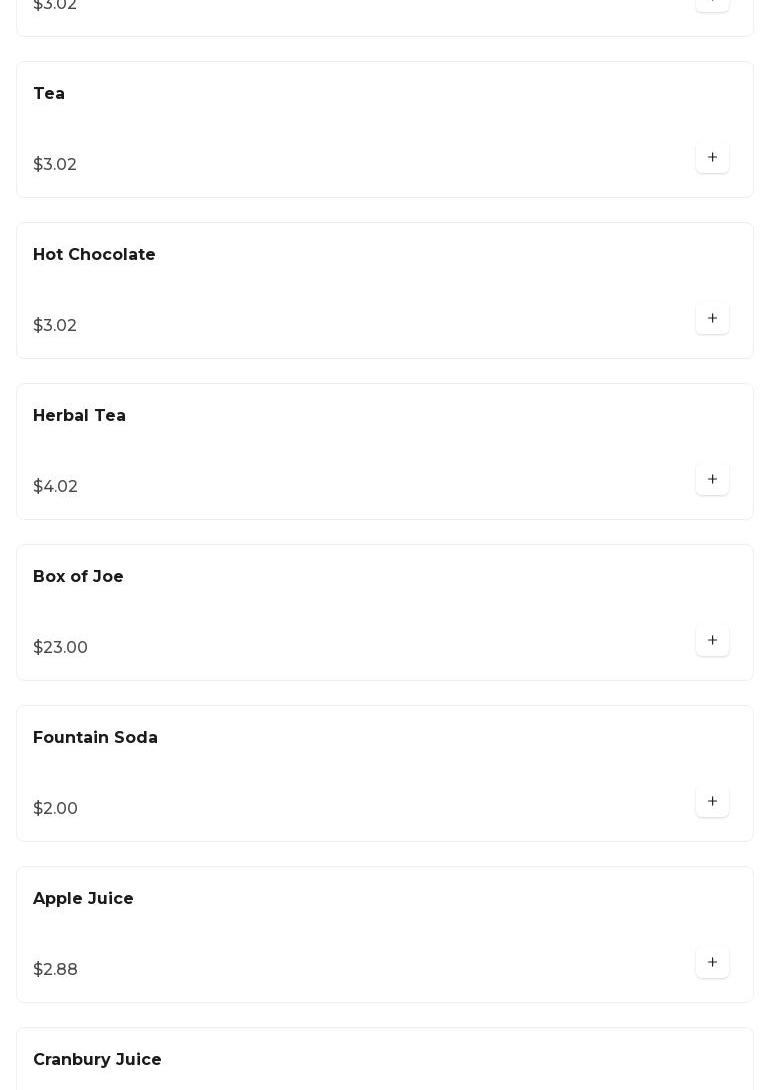Screen dimensions: 770x1090
Task: Click the $3.02 price under Tea
Action: click(55, 164)
